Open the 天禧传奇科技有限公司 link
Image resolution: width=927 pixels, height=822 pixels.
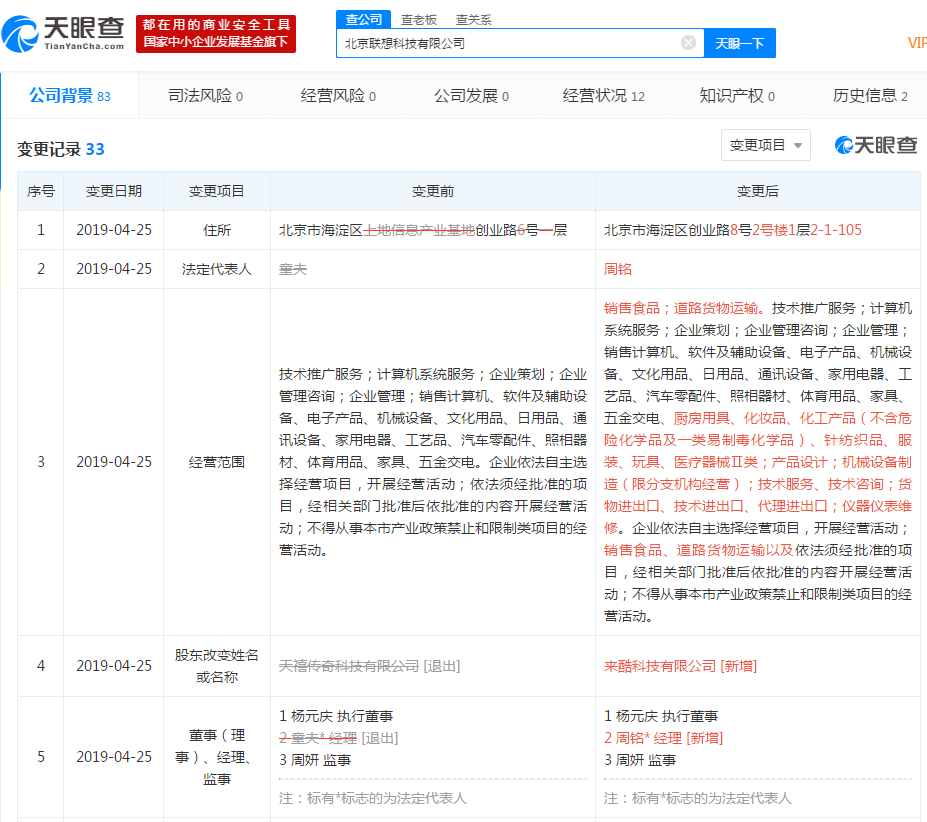(349, 665)
